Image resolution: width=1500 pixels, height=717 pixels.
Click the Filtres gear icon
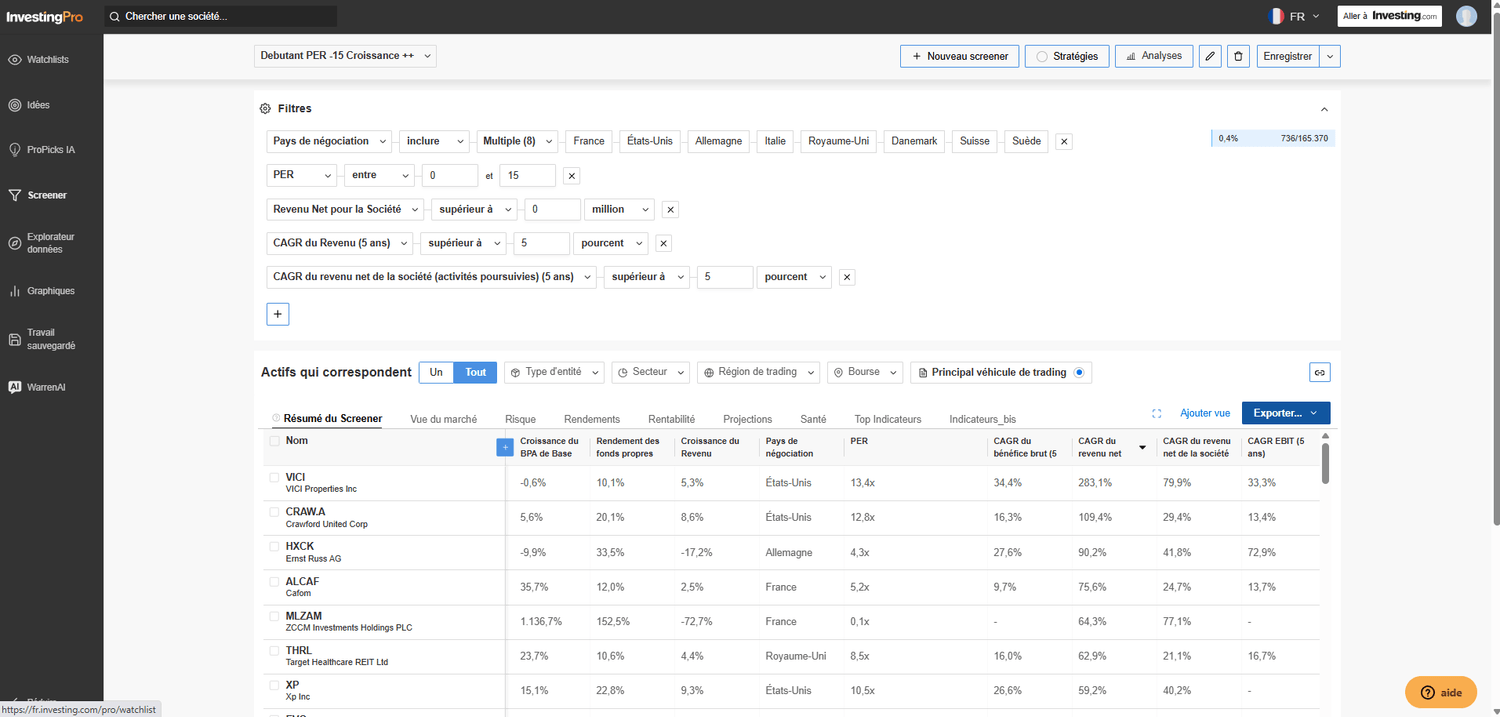pyautogui.click(x=265, y=109)
